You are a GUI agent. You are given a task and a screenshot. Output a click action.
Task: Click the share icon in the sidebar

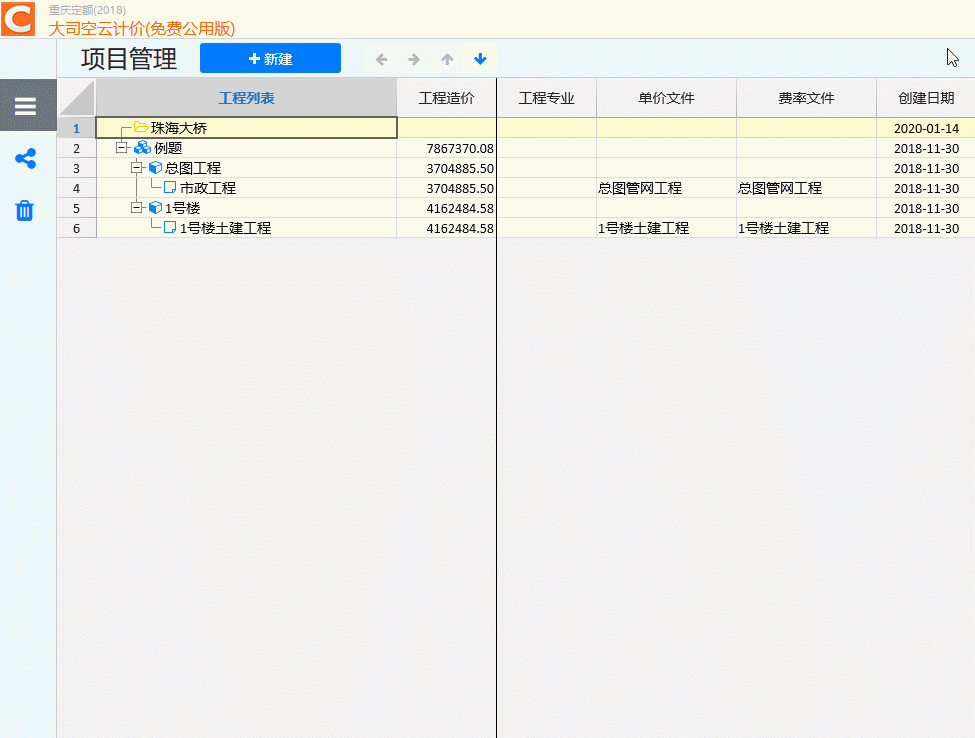pyautogui.click(x=26, y=159)
